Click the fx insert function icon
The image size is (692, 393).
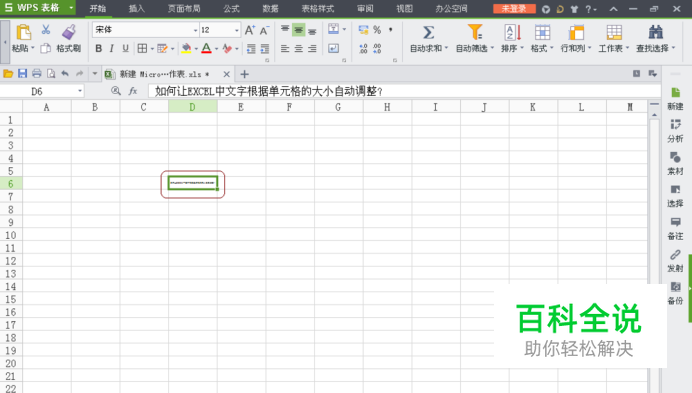tap(133, 91)
